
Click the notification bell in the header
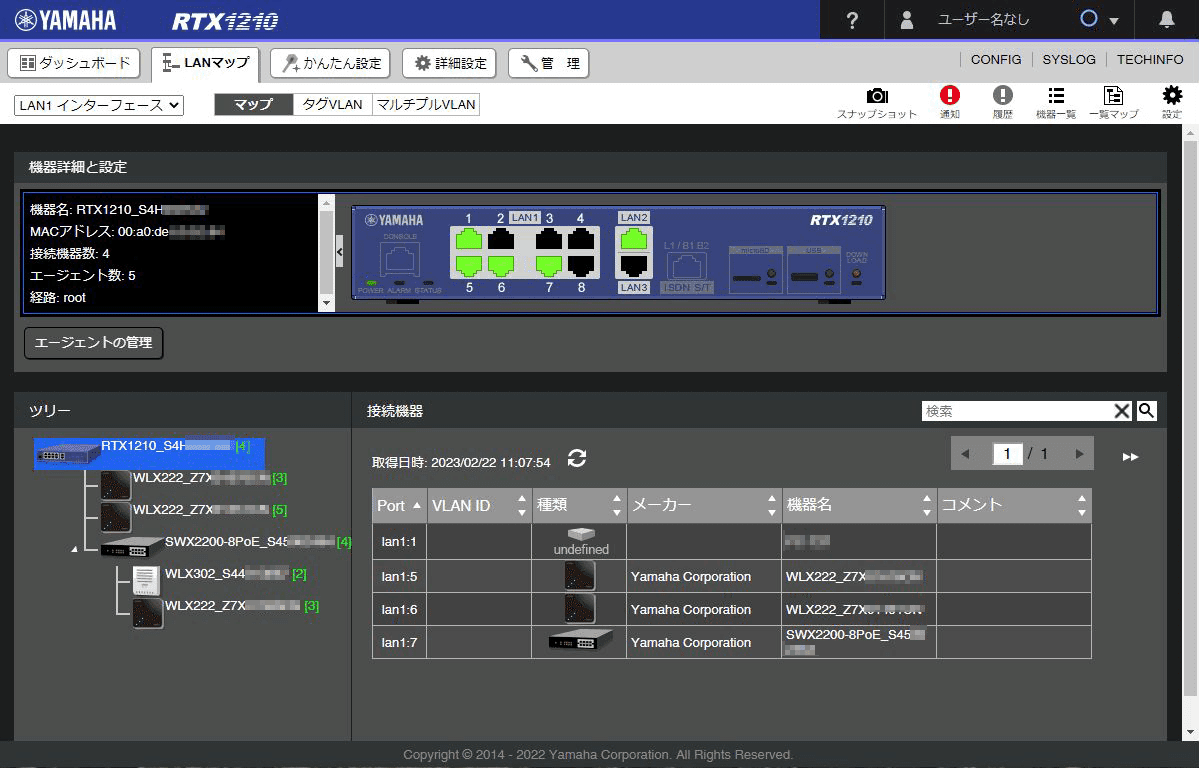(1166, 19)
